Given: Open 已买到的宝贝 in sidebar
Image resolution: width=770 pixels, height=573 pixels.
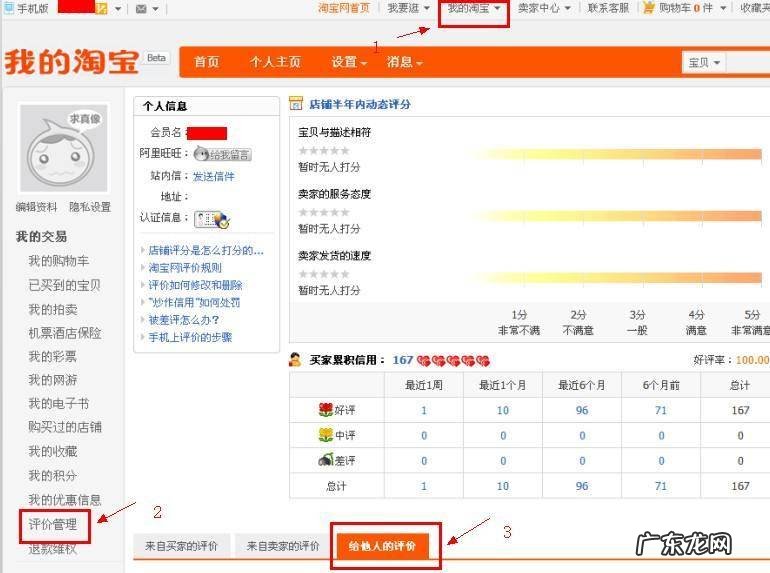Looking at the screenshot, I should [64, 285].
